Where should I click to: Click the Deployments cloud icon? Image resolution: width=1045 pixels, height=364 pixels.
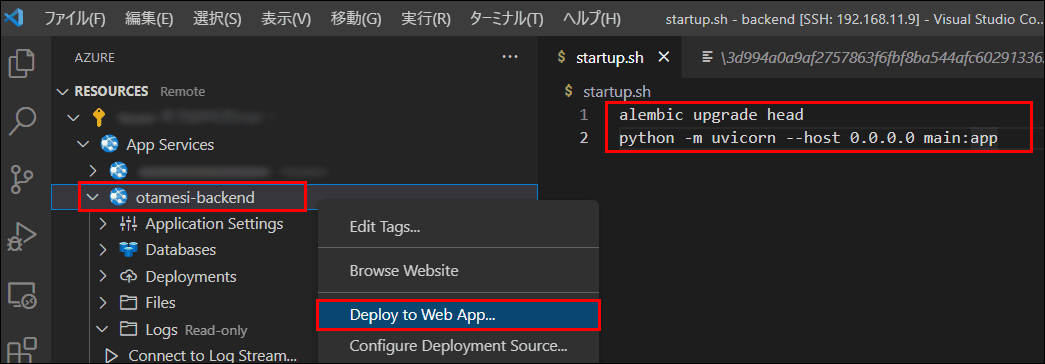click(129, 276)
